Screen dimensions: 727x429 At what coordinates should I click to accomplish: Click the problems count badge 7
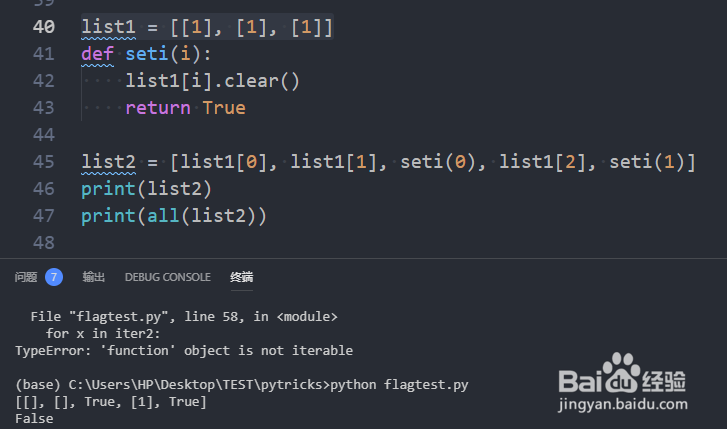[54, 277]
